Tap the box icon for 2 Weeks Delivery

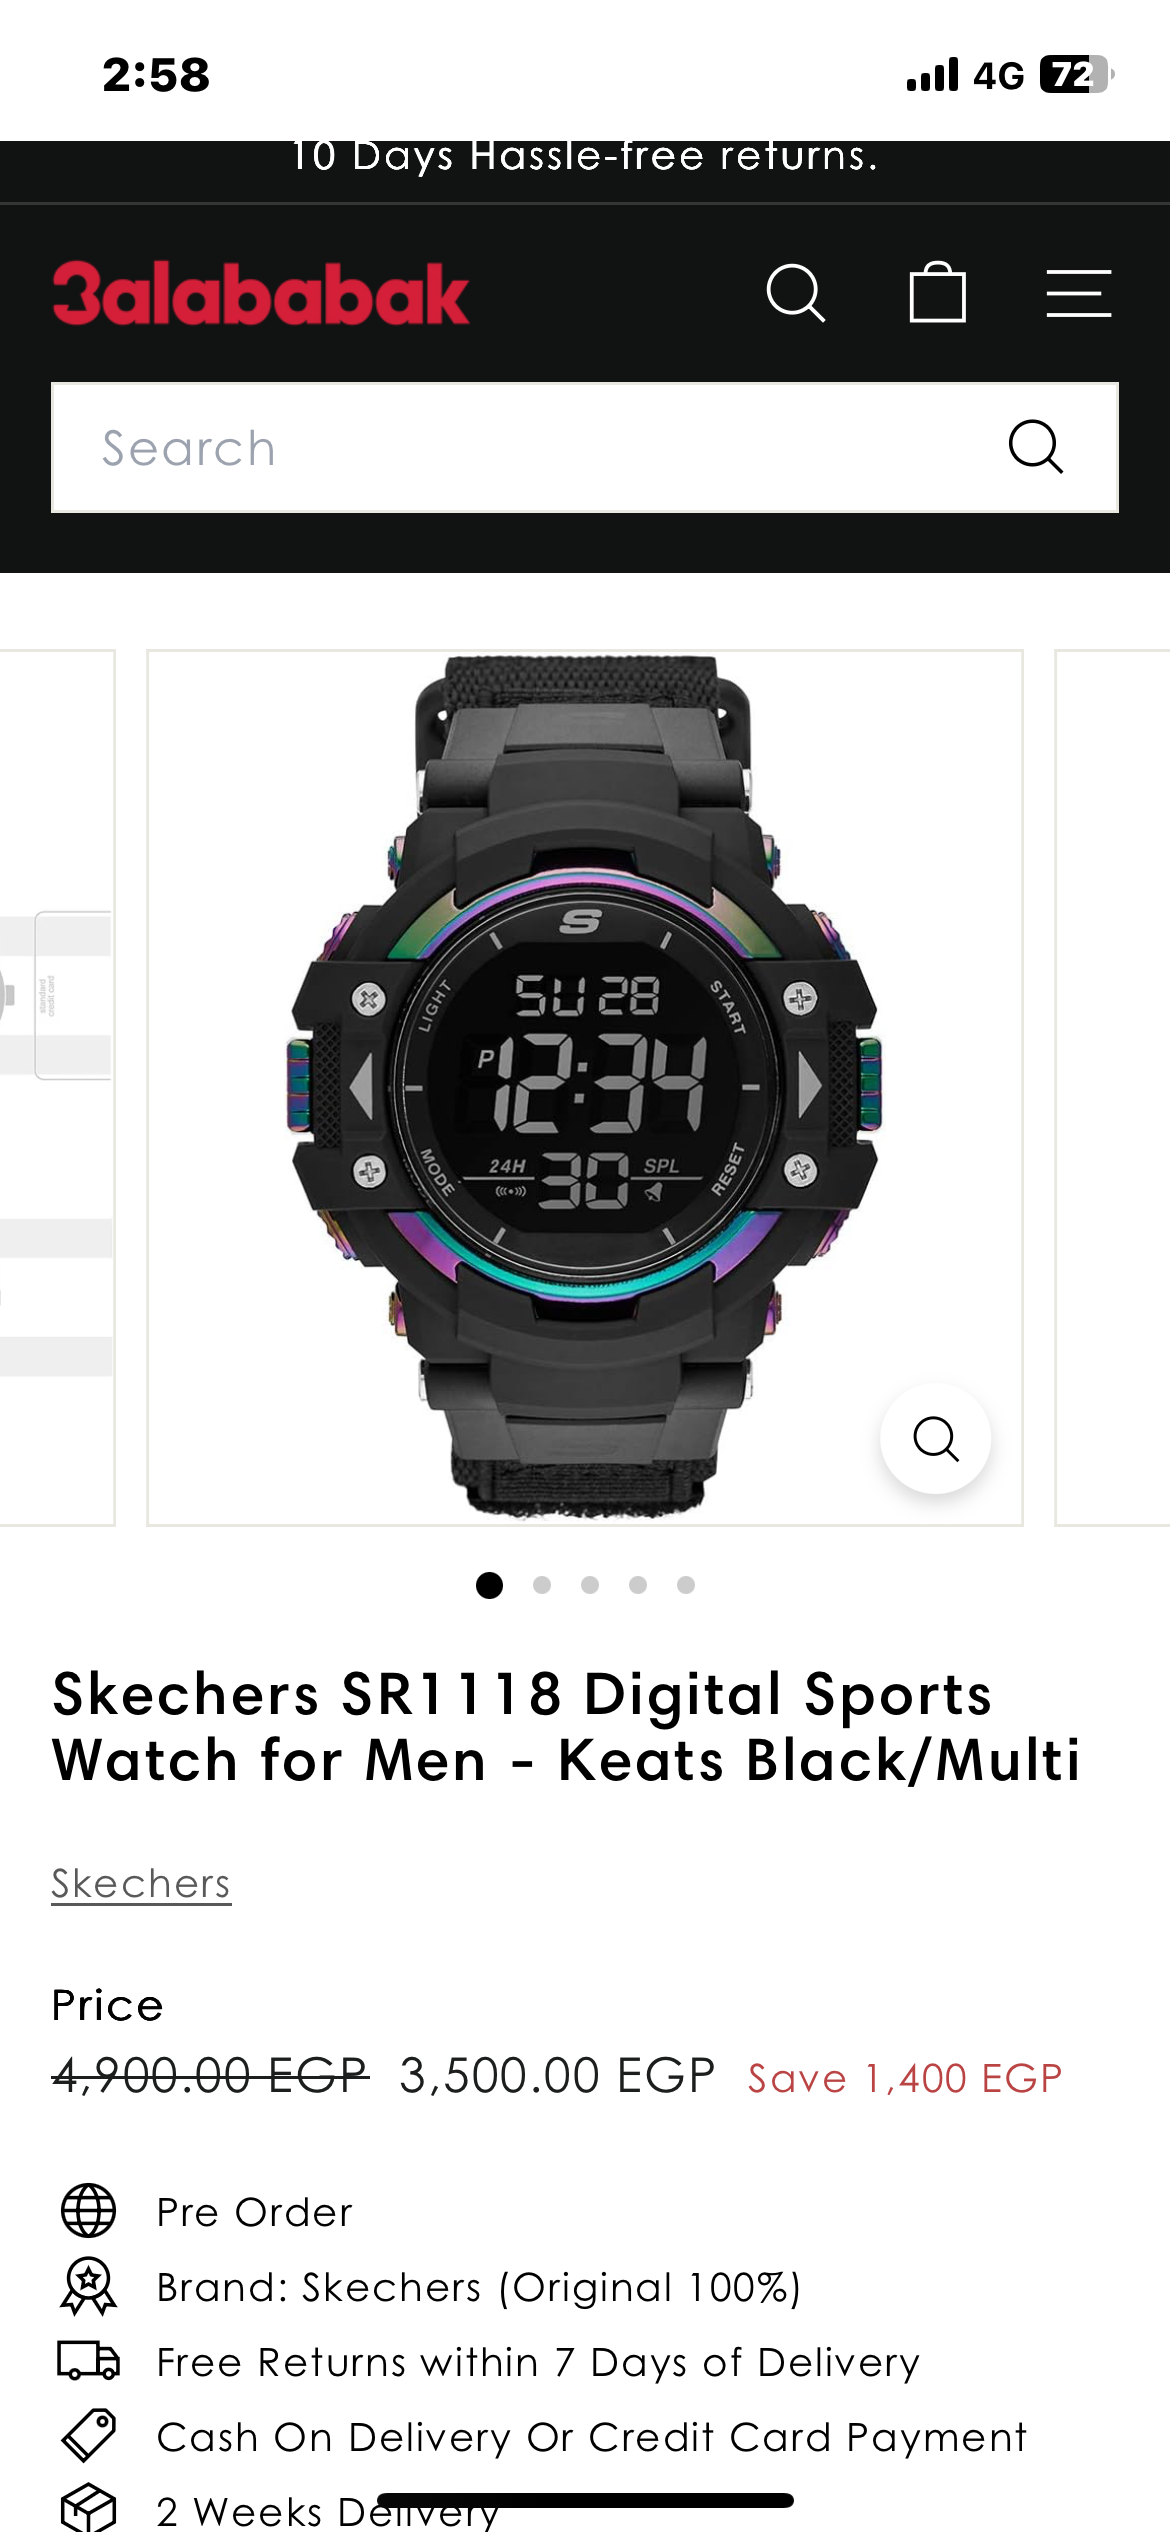[89, 2508]
